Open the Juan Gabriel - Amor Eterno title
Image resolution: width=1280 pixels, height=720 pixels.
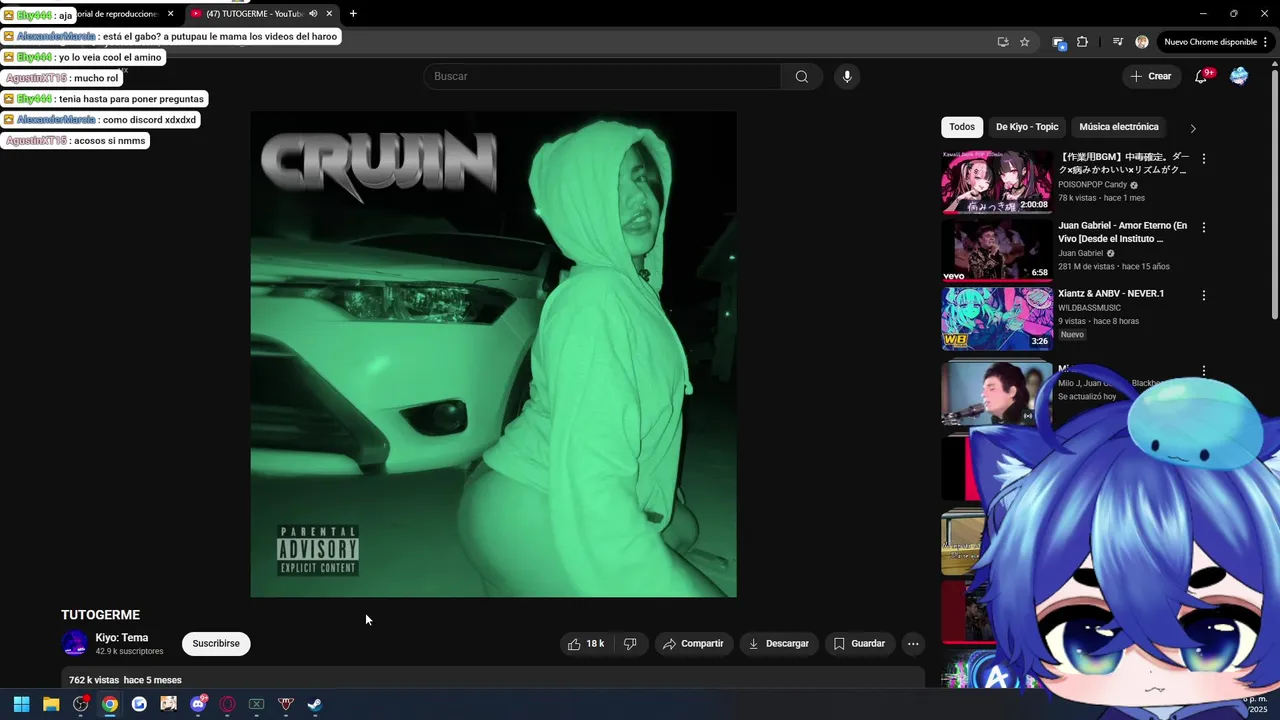click(1123, 233)
